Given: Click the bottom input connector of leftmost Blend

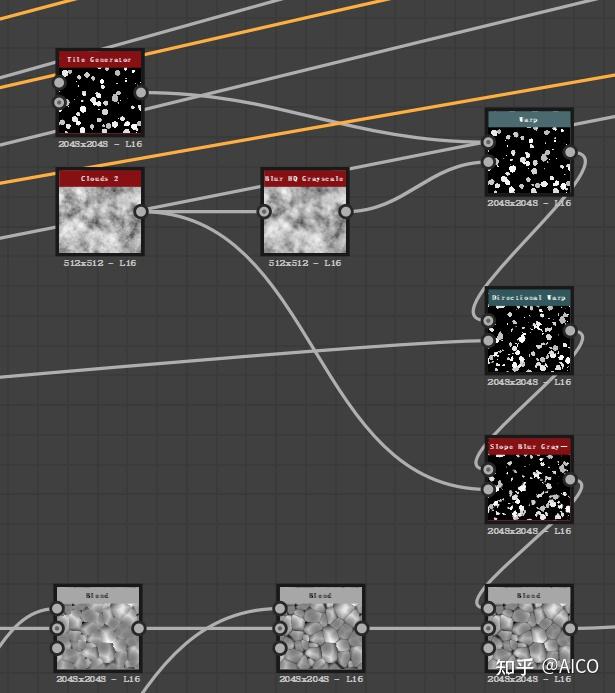Looking at the screenshot, I should coord(57,648).
